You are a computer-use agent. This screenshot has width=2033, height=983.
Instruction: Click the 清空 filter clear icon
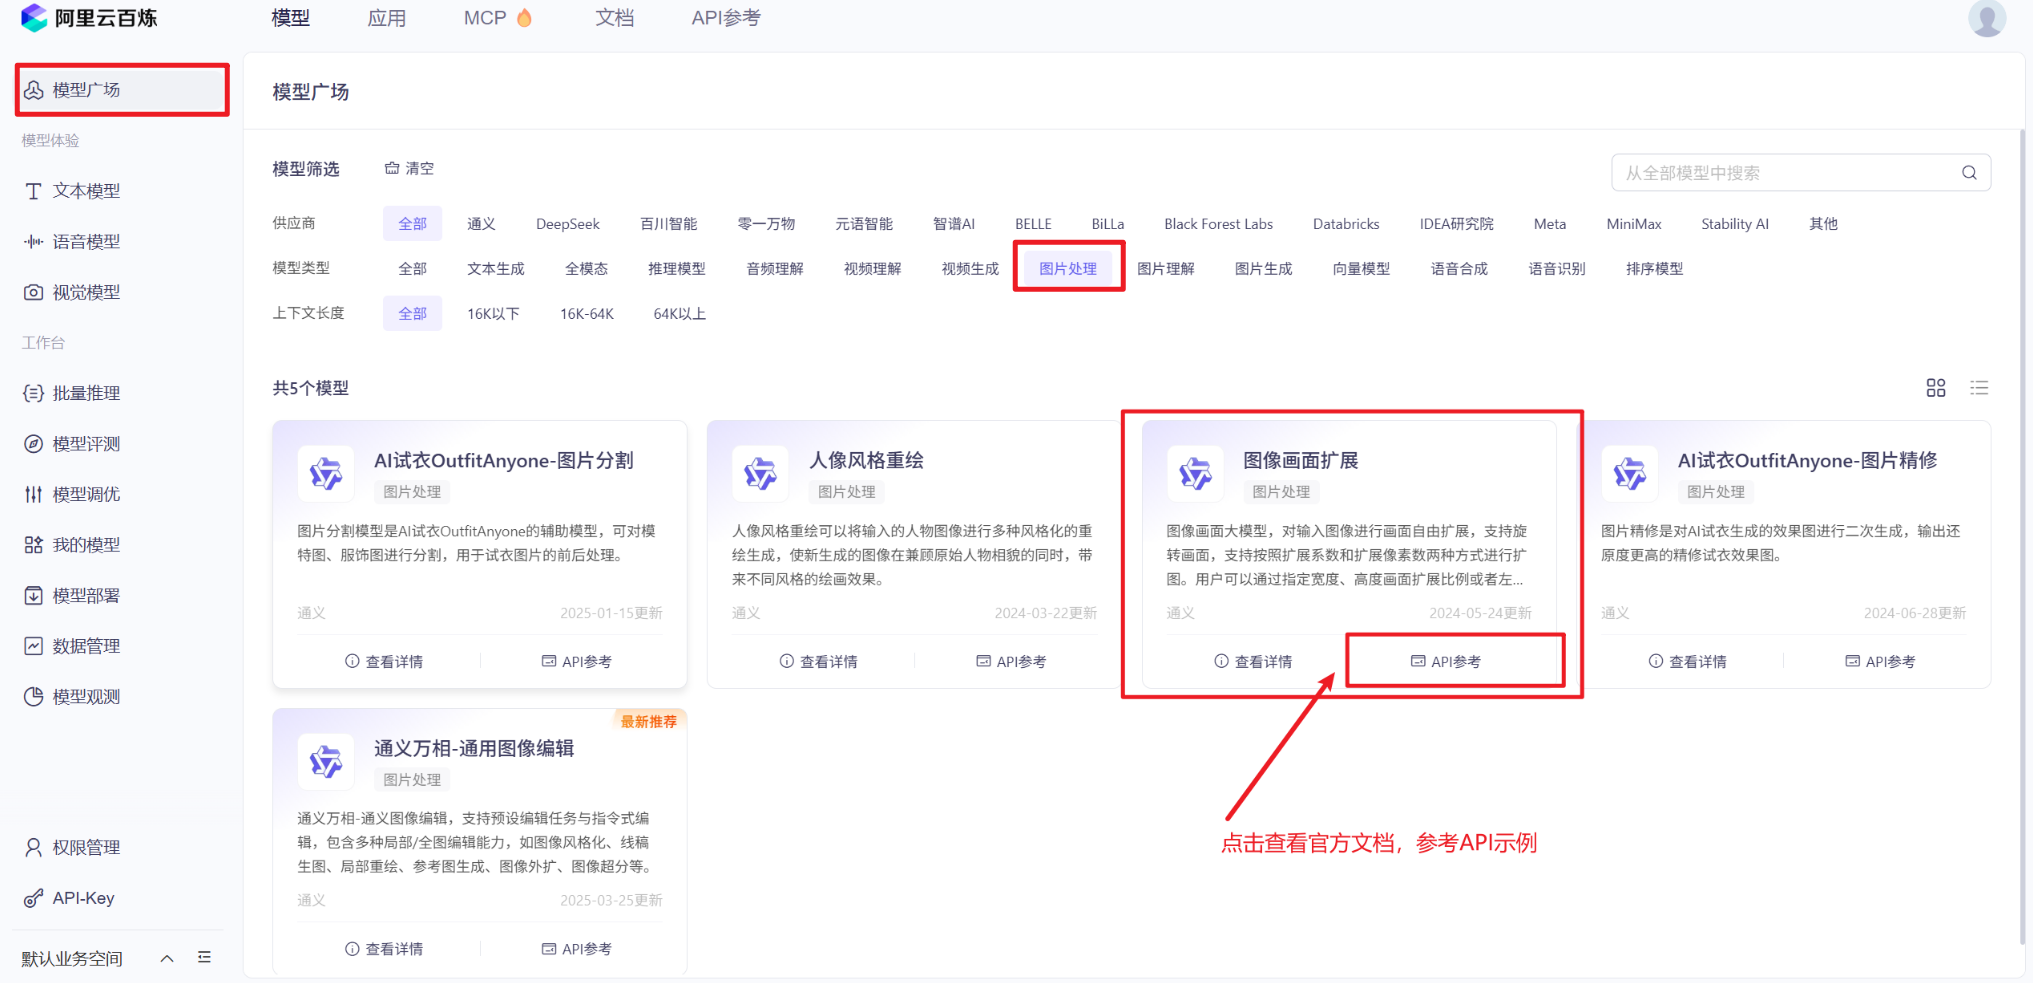click(x=392, y=168)
